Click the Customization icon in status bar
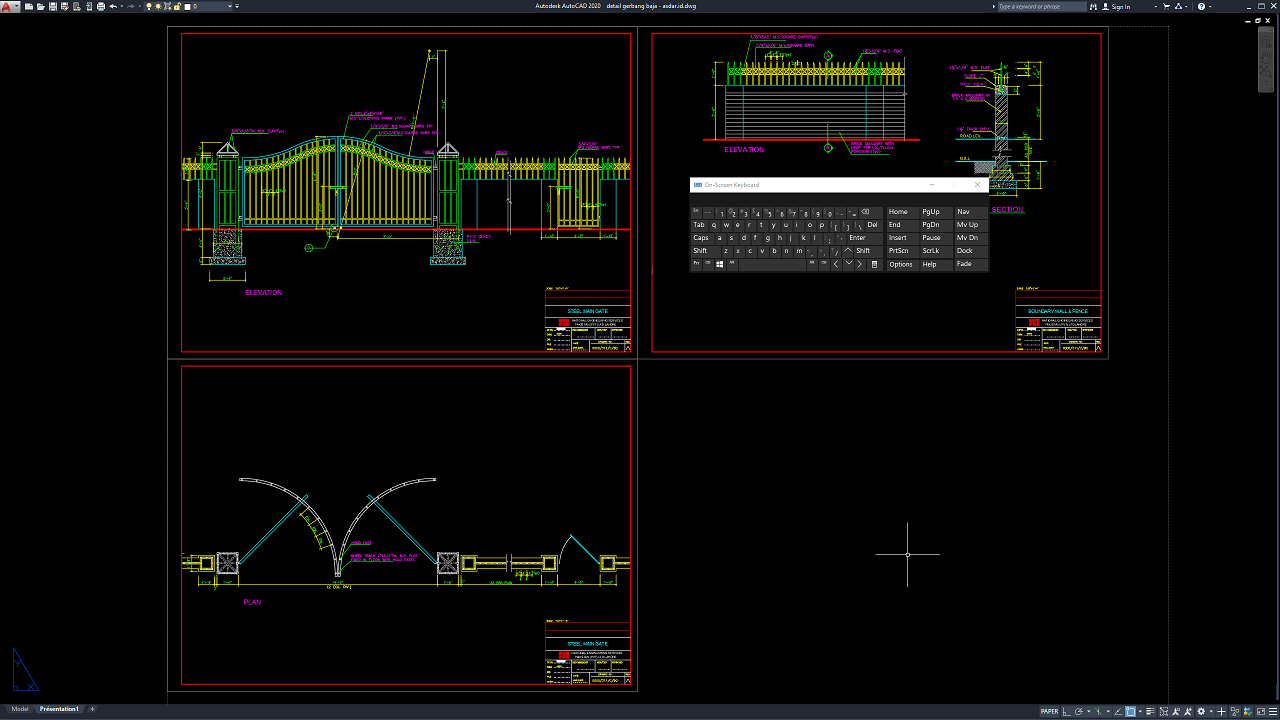The height and width of the screenshot is (720, 1280). point(1272,712)
